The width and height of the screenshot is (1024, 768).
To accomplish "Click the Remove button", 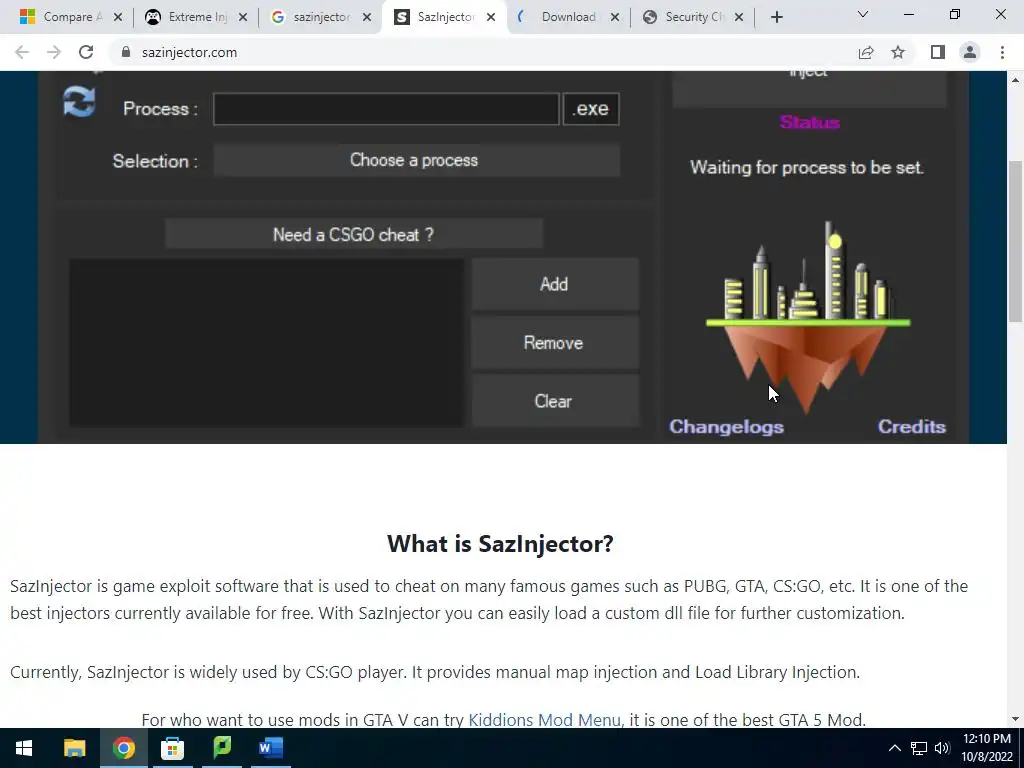I will point(554,343).
